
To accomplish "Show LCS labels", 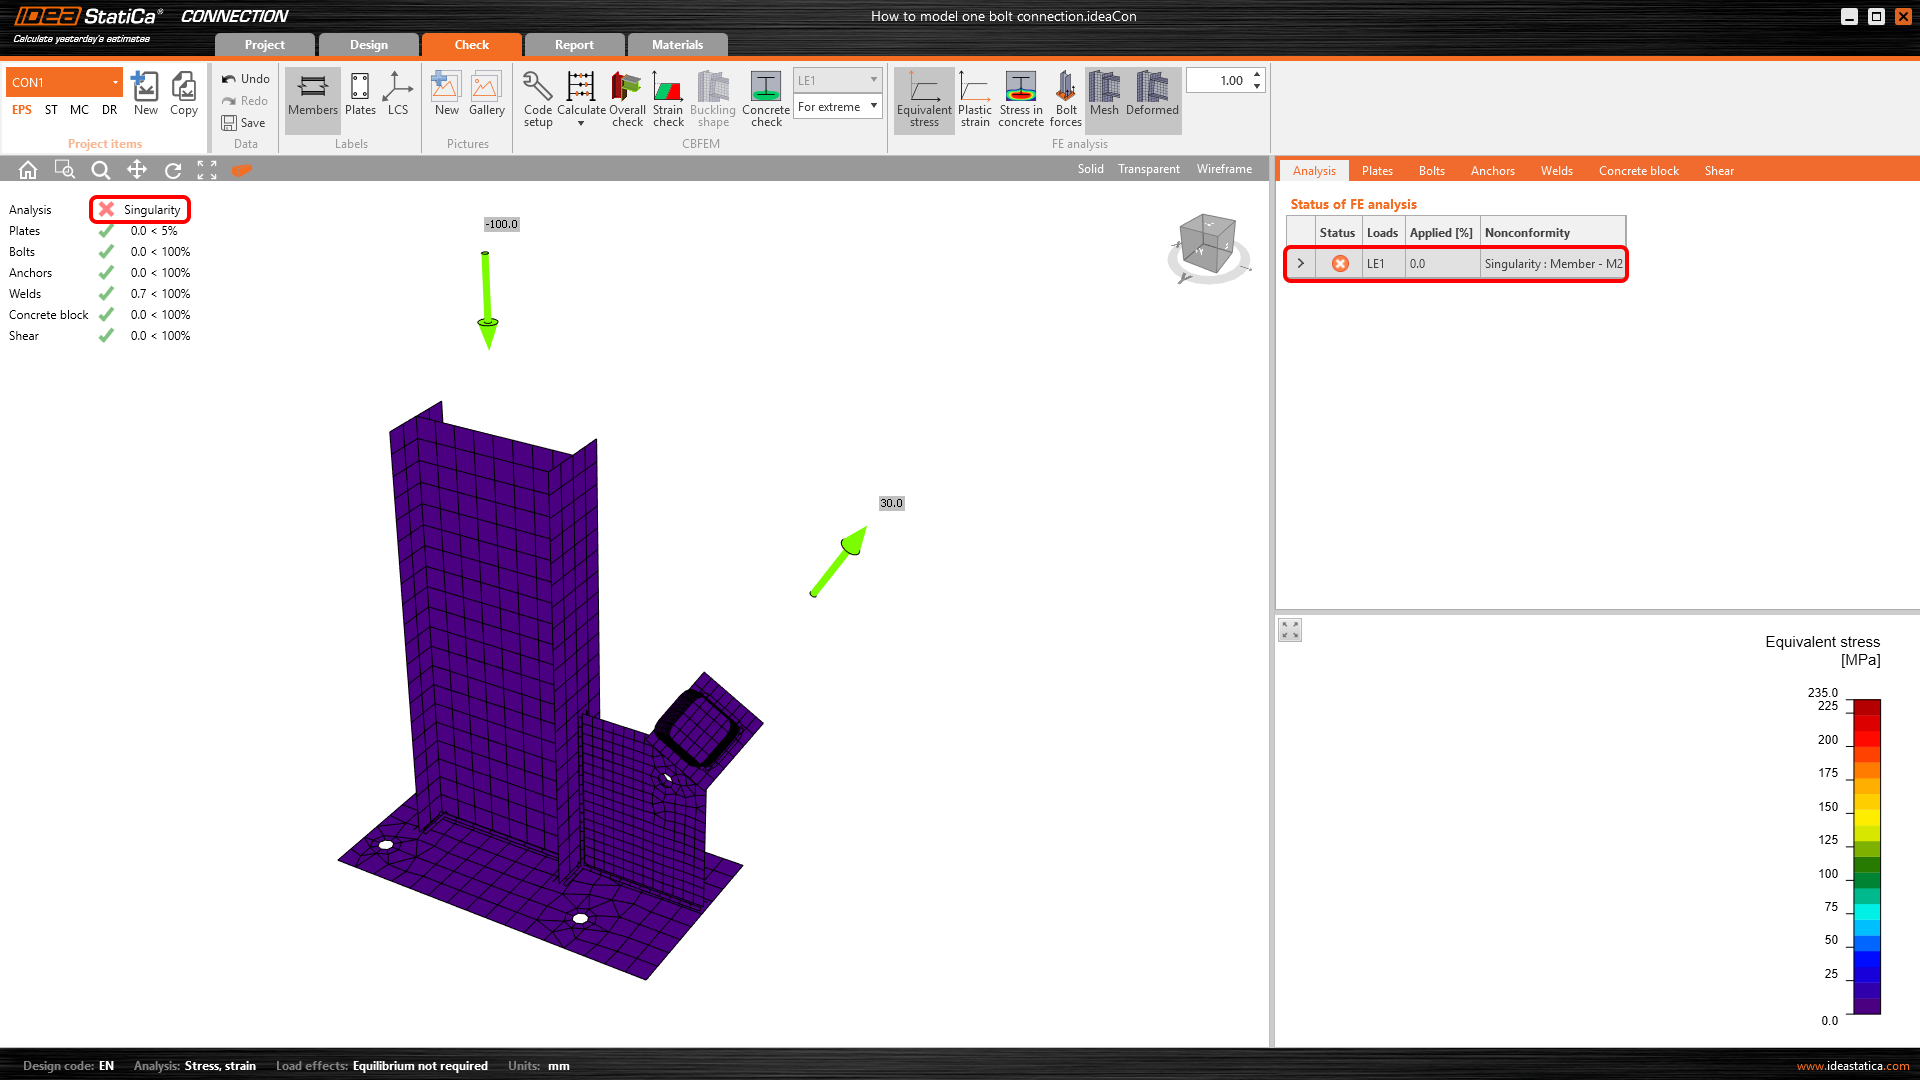I will click(x=398, y=95).
